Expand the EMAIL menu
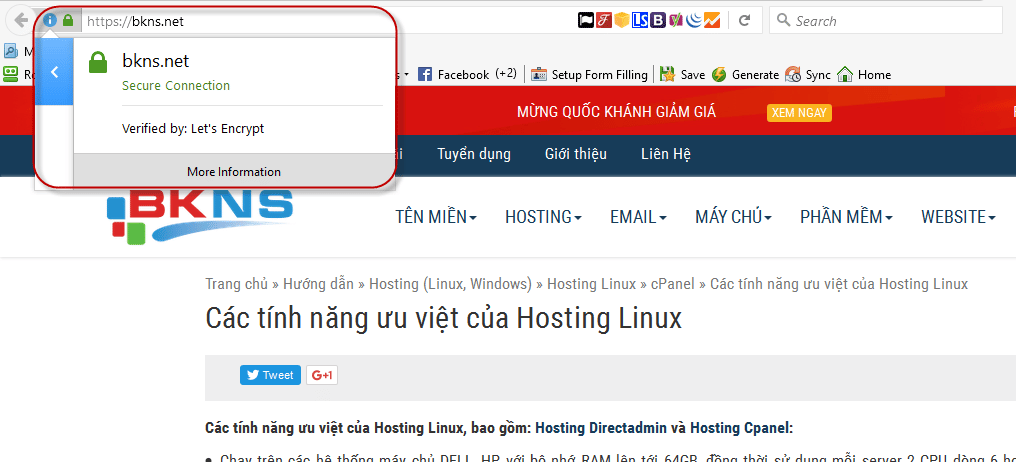The height and width of the screenshot is (462, 1016). pos(638,216)
